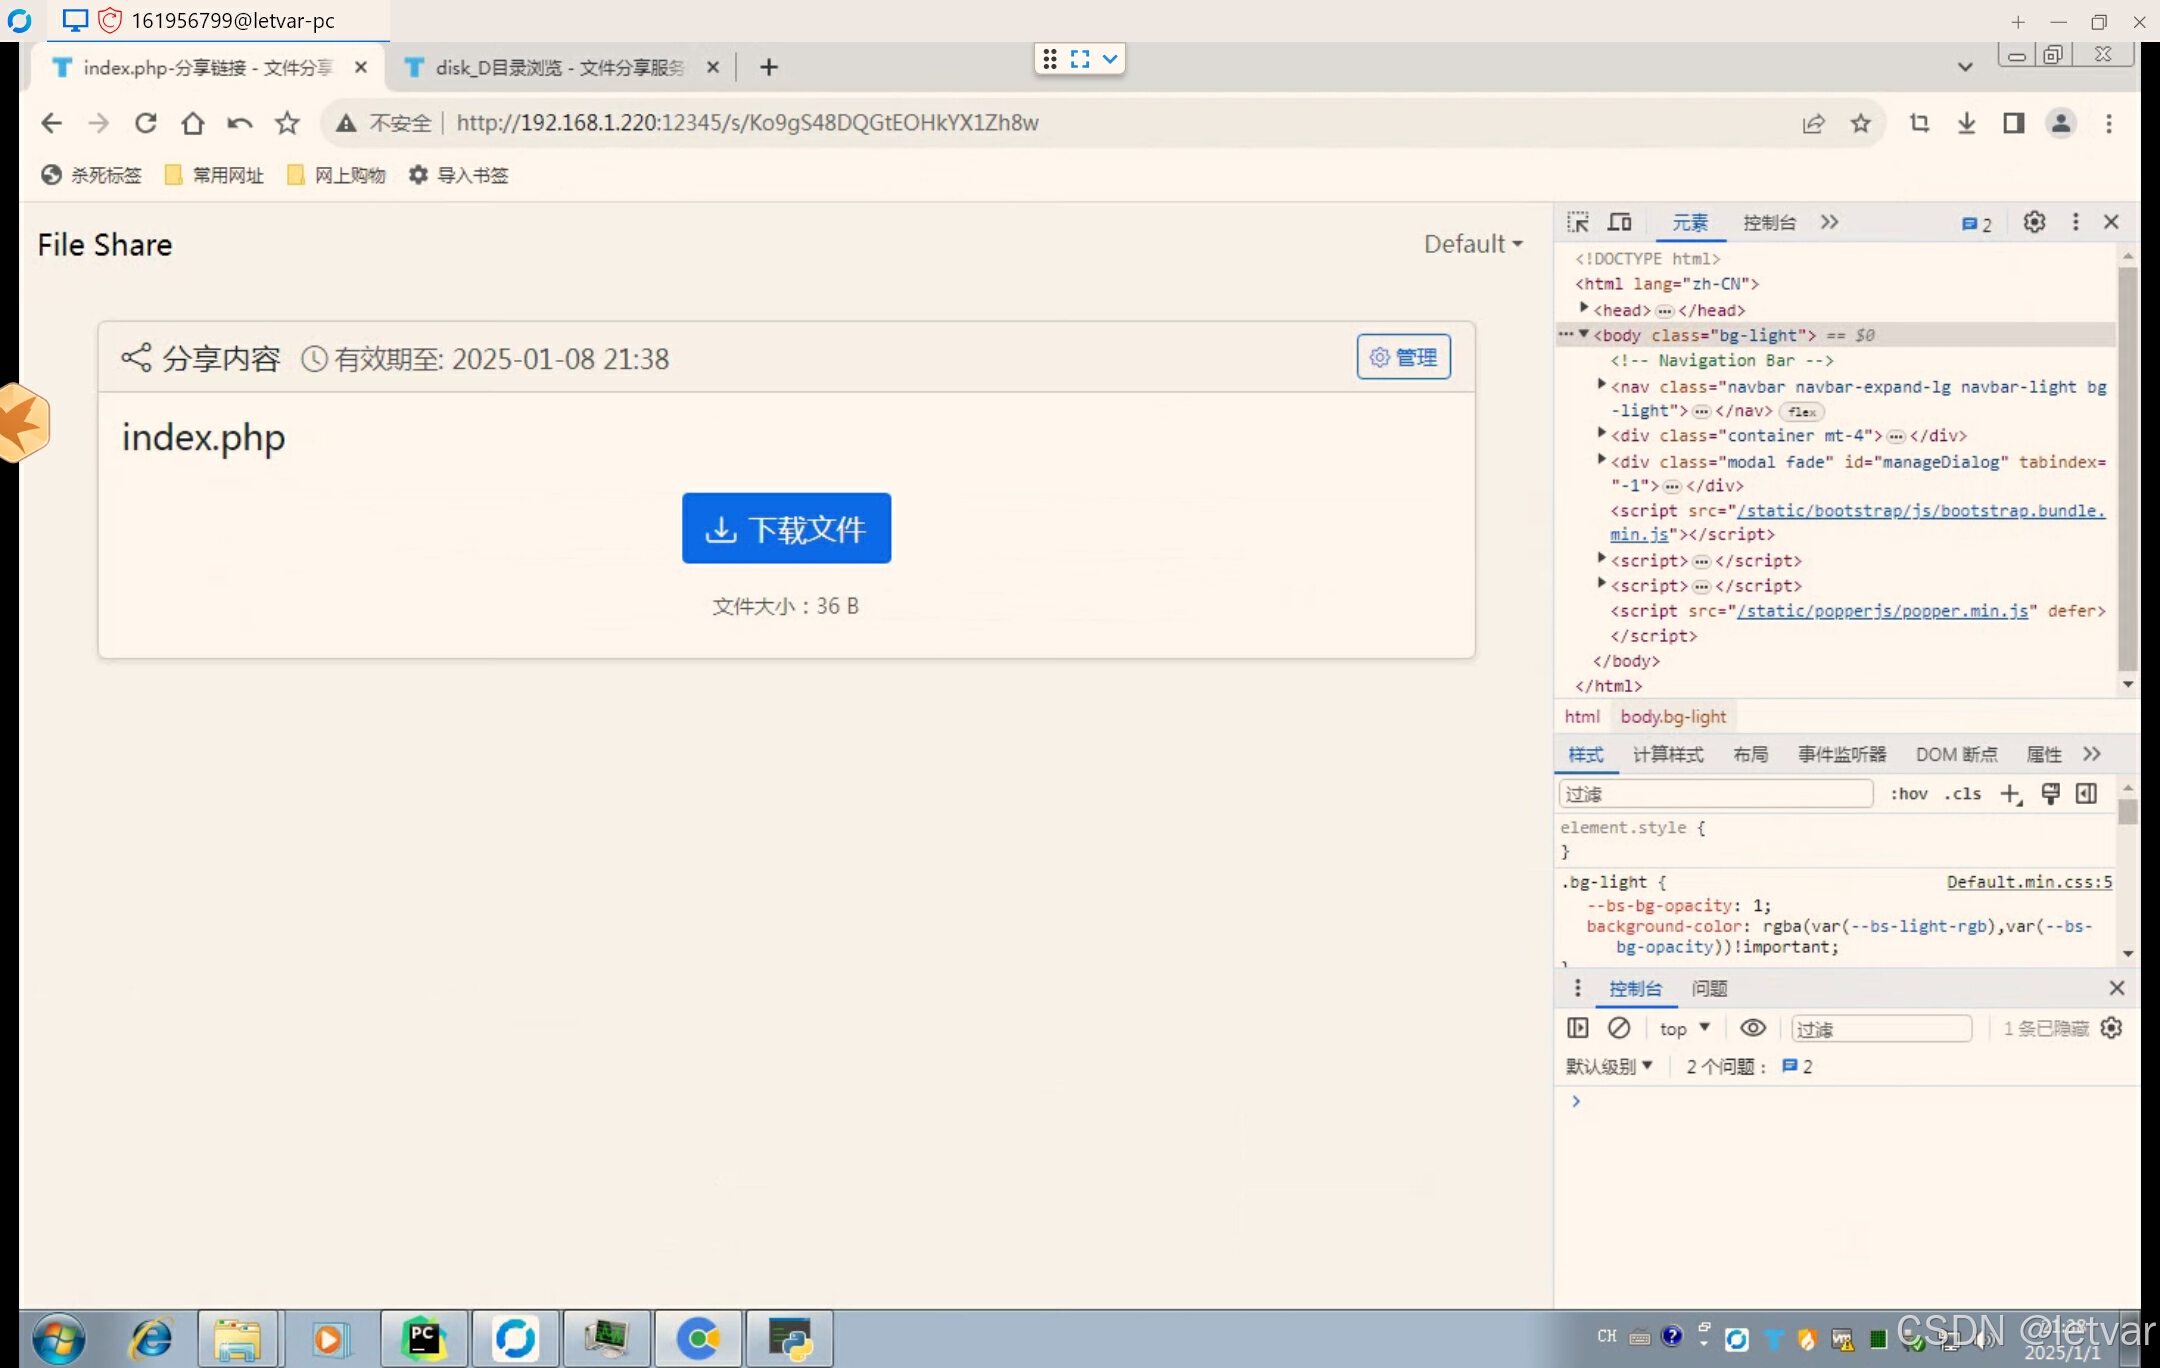
Task: Click the 下载文件 download button
Action: (786, 528)
